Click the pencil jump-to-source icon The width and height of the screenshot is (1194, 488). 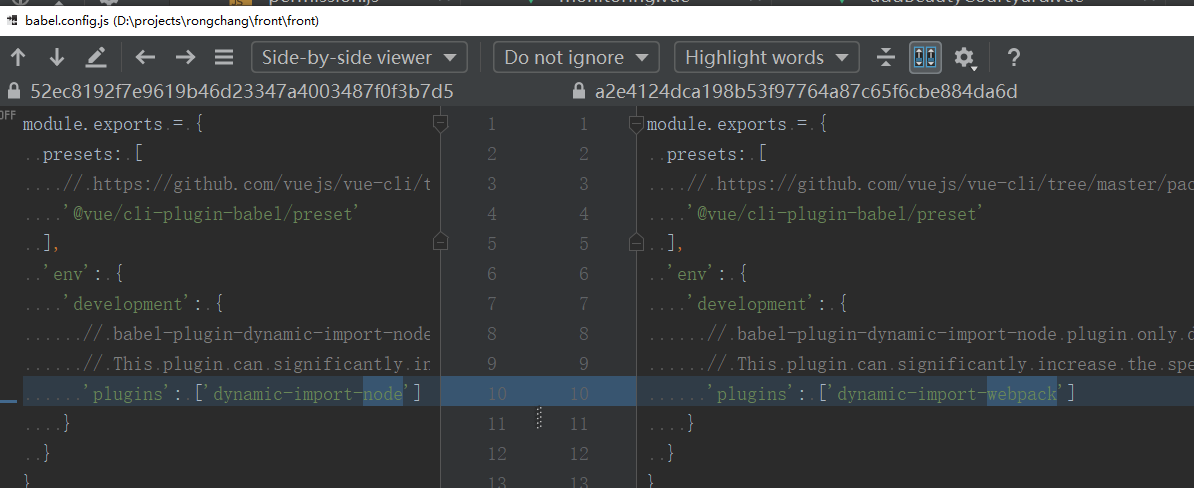click(x=96, y=57)
